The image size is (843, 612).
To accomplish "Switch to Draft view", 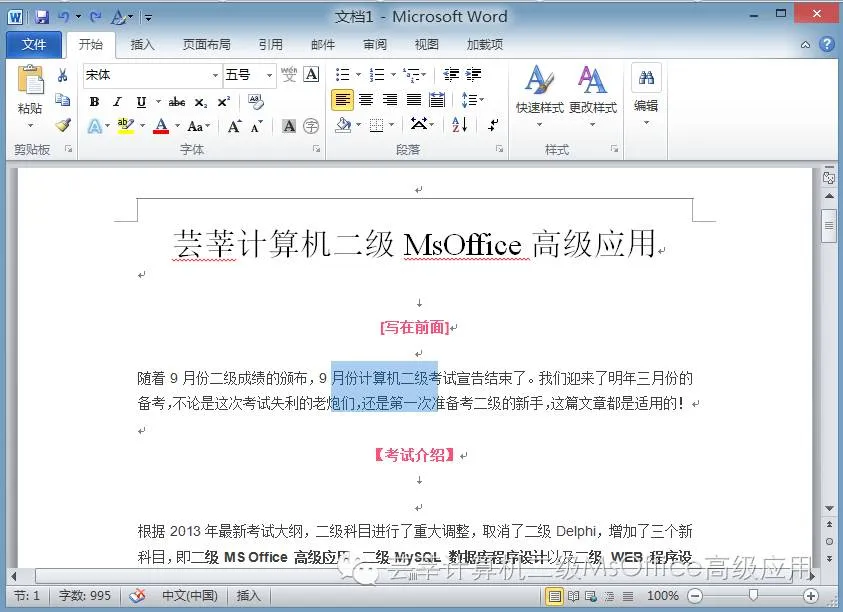I will [x=627, y=596].
